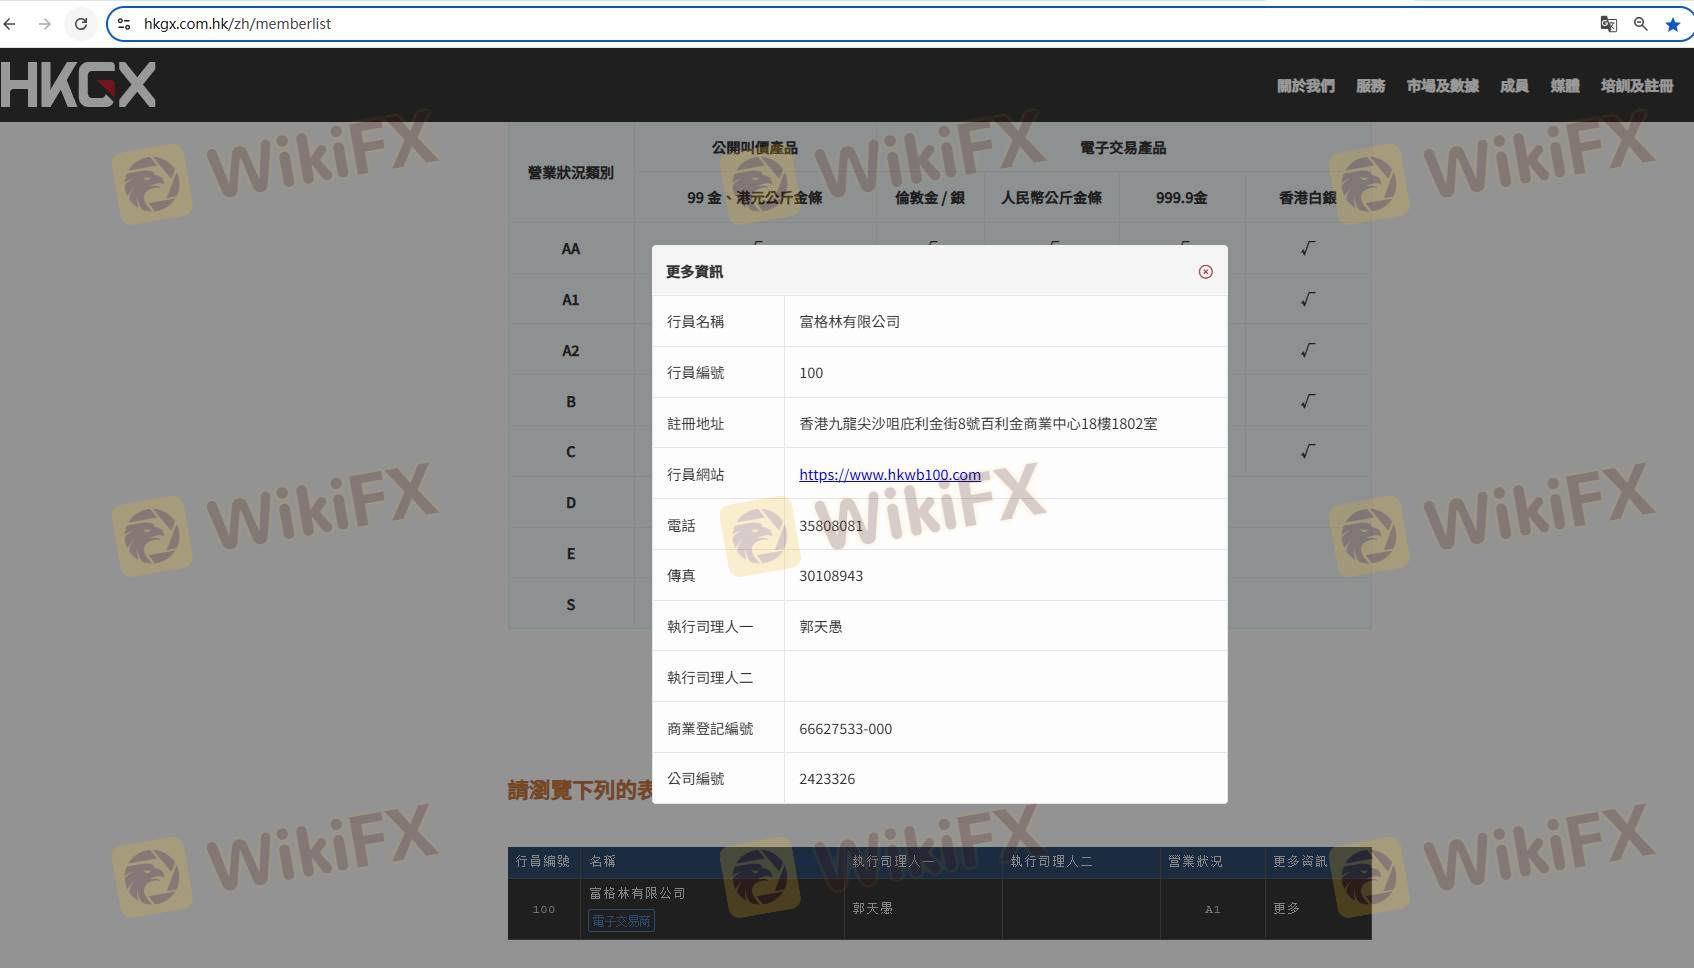
Task: Click category S row label
Action: (x=571, y=605)
